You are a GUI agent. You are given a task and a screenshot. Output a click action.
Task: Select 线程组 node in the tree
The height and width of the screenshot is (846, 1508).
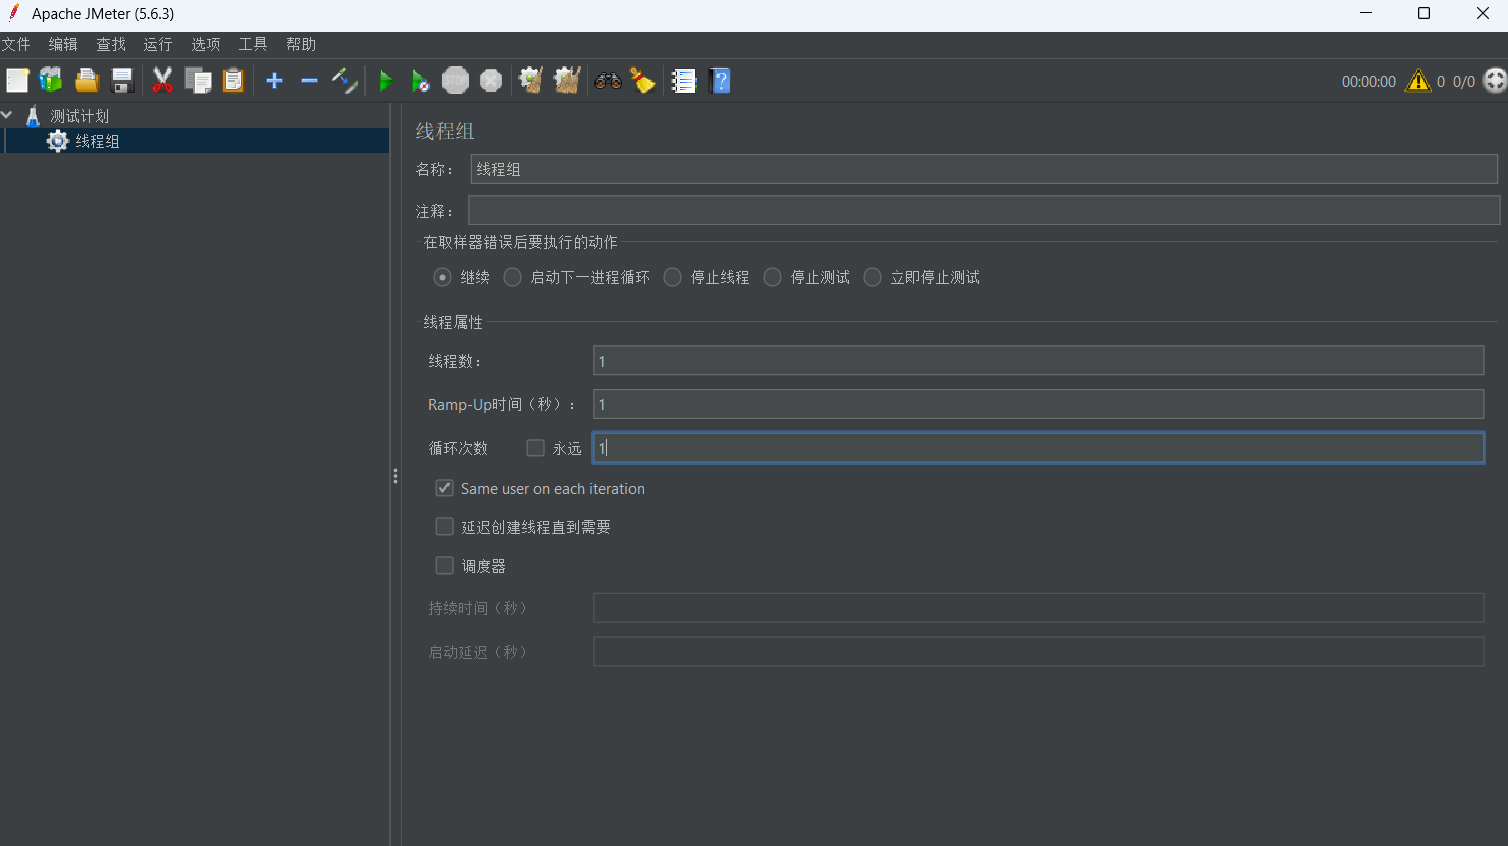(97, 141)
